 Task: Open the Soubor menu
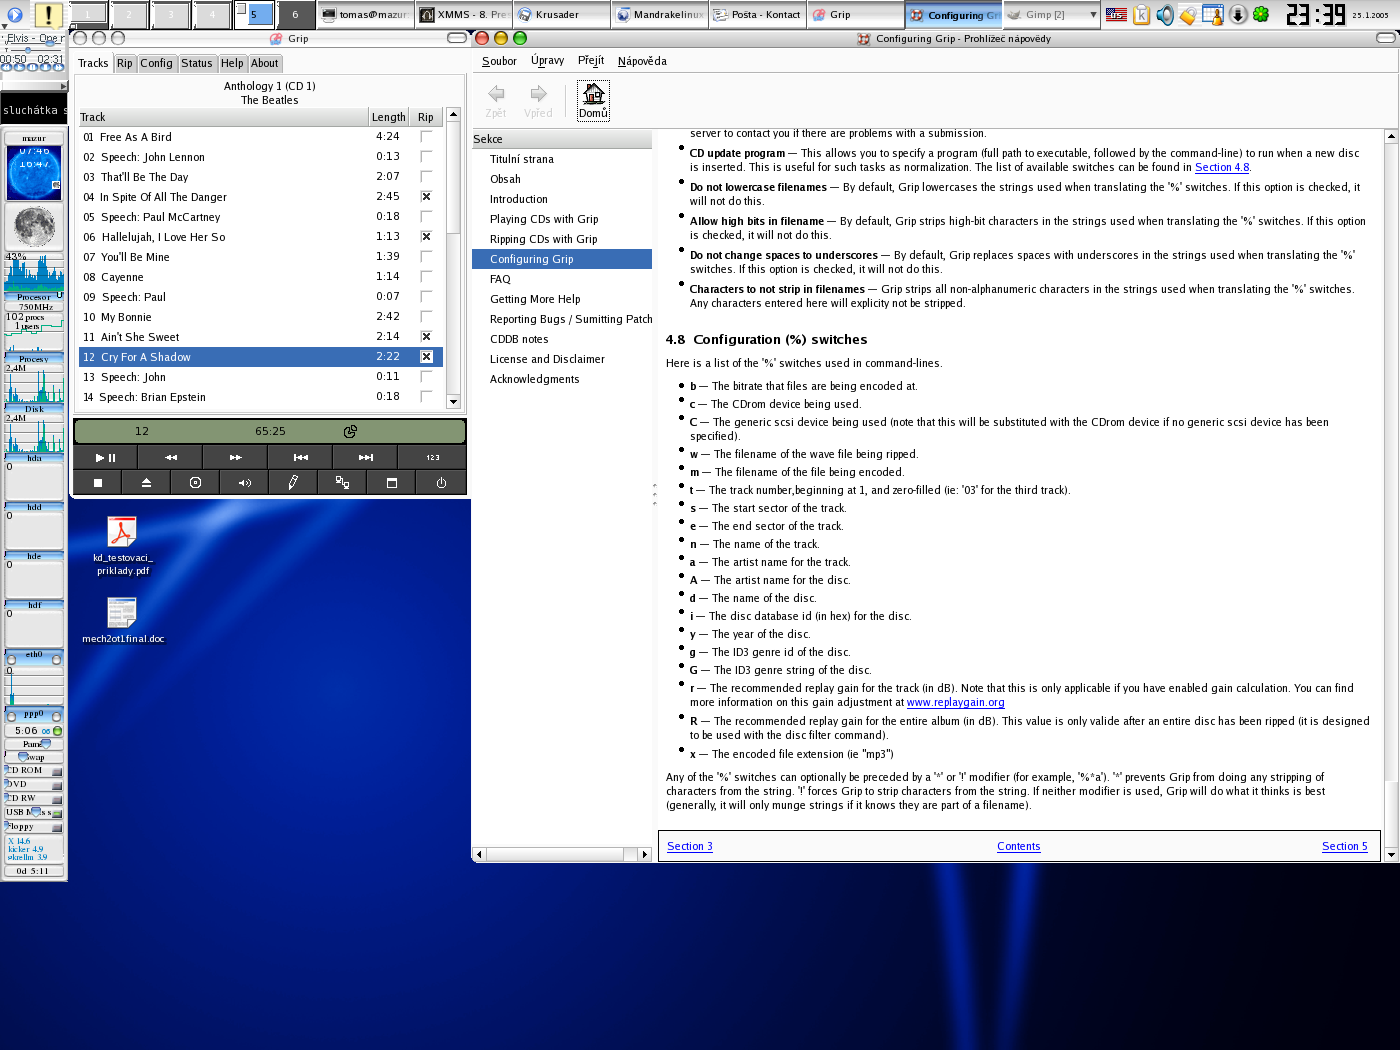499,61
